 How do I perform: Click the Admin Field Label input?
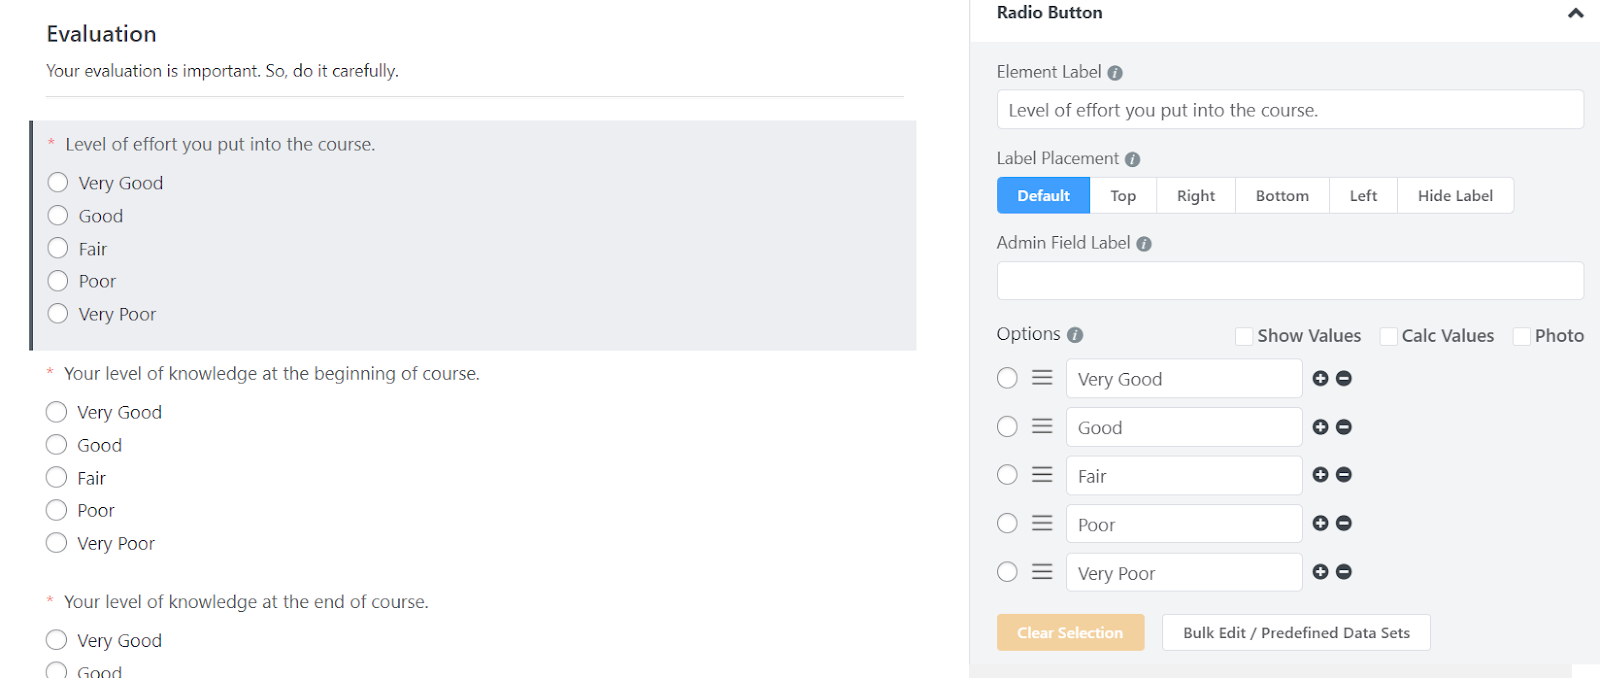tap(1290, 281)
